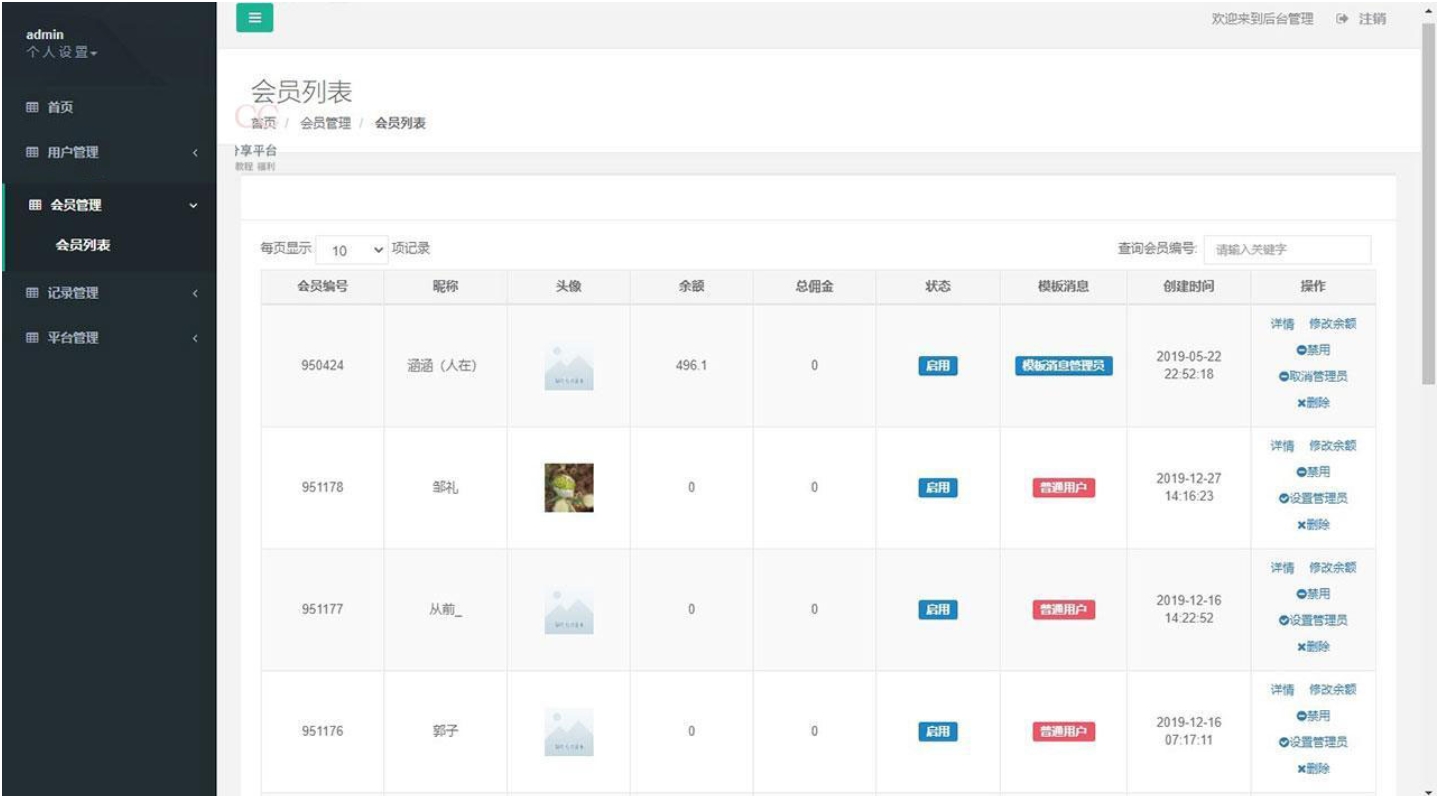Screen dimensions: 1438x796
Task: Click 设置管理员 for member 951178
Action: coord(1313,498)
